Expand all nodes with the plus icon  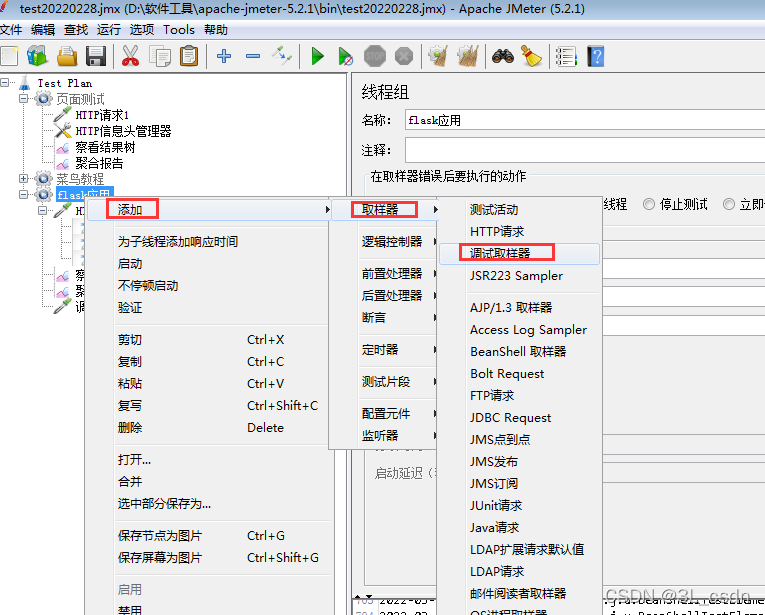(x=224, y=56)
